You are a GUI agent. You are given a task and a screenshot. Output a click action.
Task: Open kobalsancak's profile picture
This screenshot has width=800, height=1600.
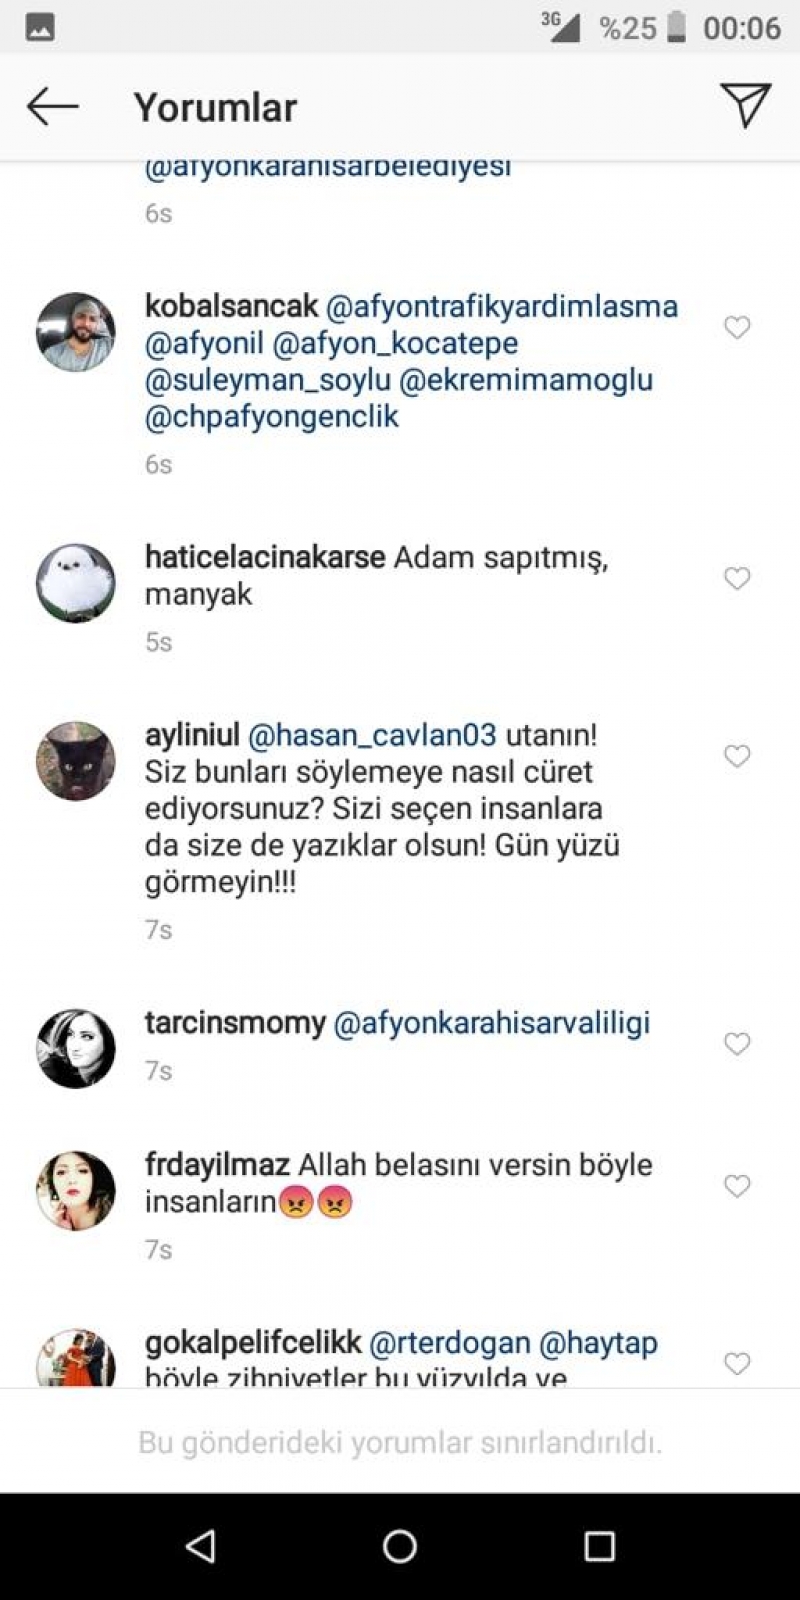(76, 332)
